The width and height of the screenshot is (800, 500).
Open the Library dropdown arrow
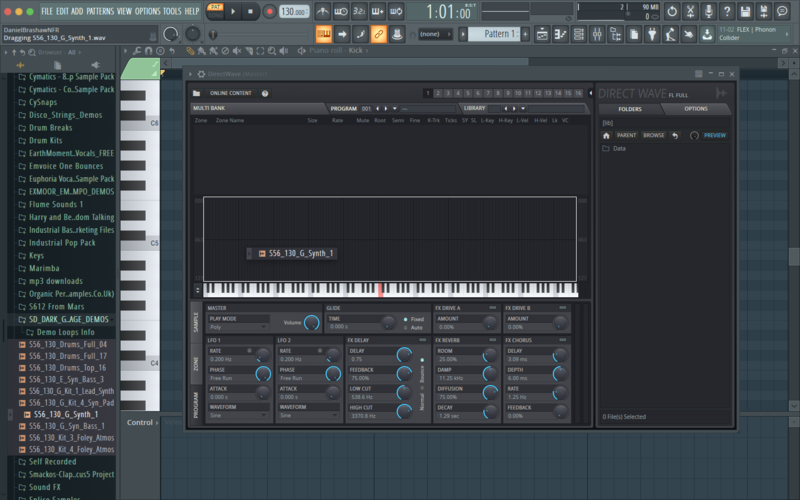523,109
